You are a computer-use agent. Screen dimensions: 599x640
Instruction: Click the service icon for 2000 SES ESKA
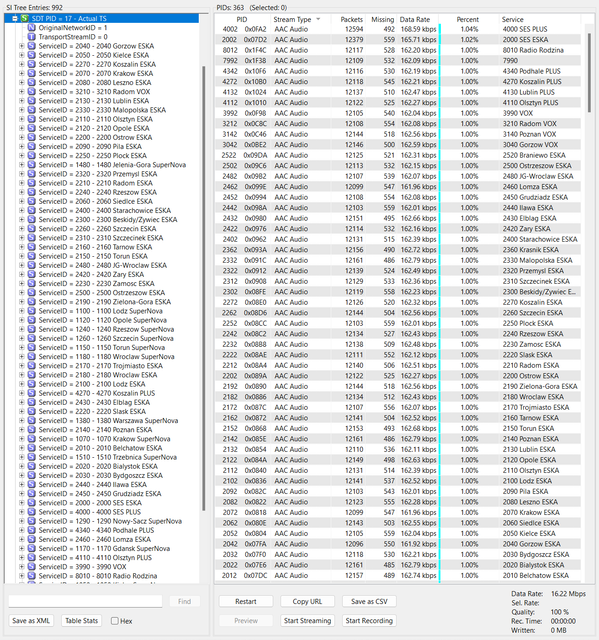click(x=31, y=502)
